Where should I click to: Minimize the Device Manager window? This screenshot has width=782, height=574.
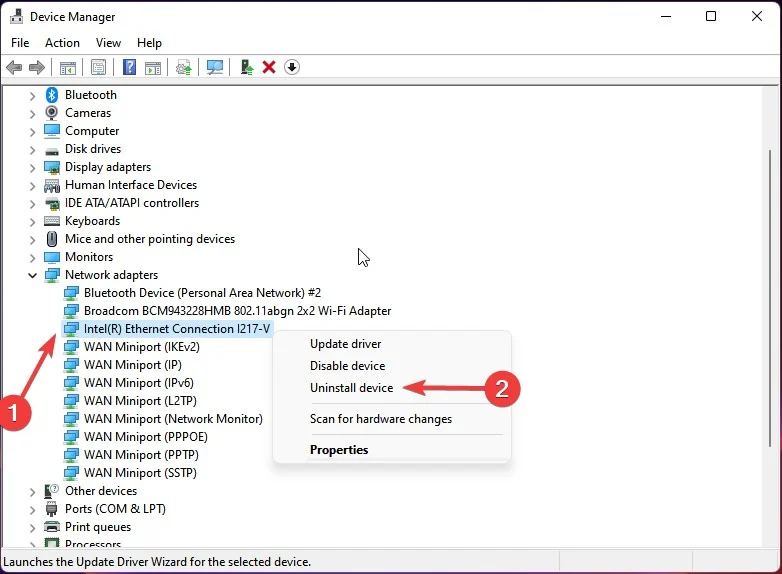pos(666,16)
